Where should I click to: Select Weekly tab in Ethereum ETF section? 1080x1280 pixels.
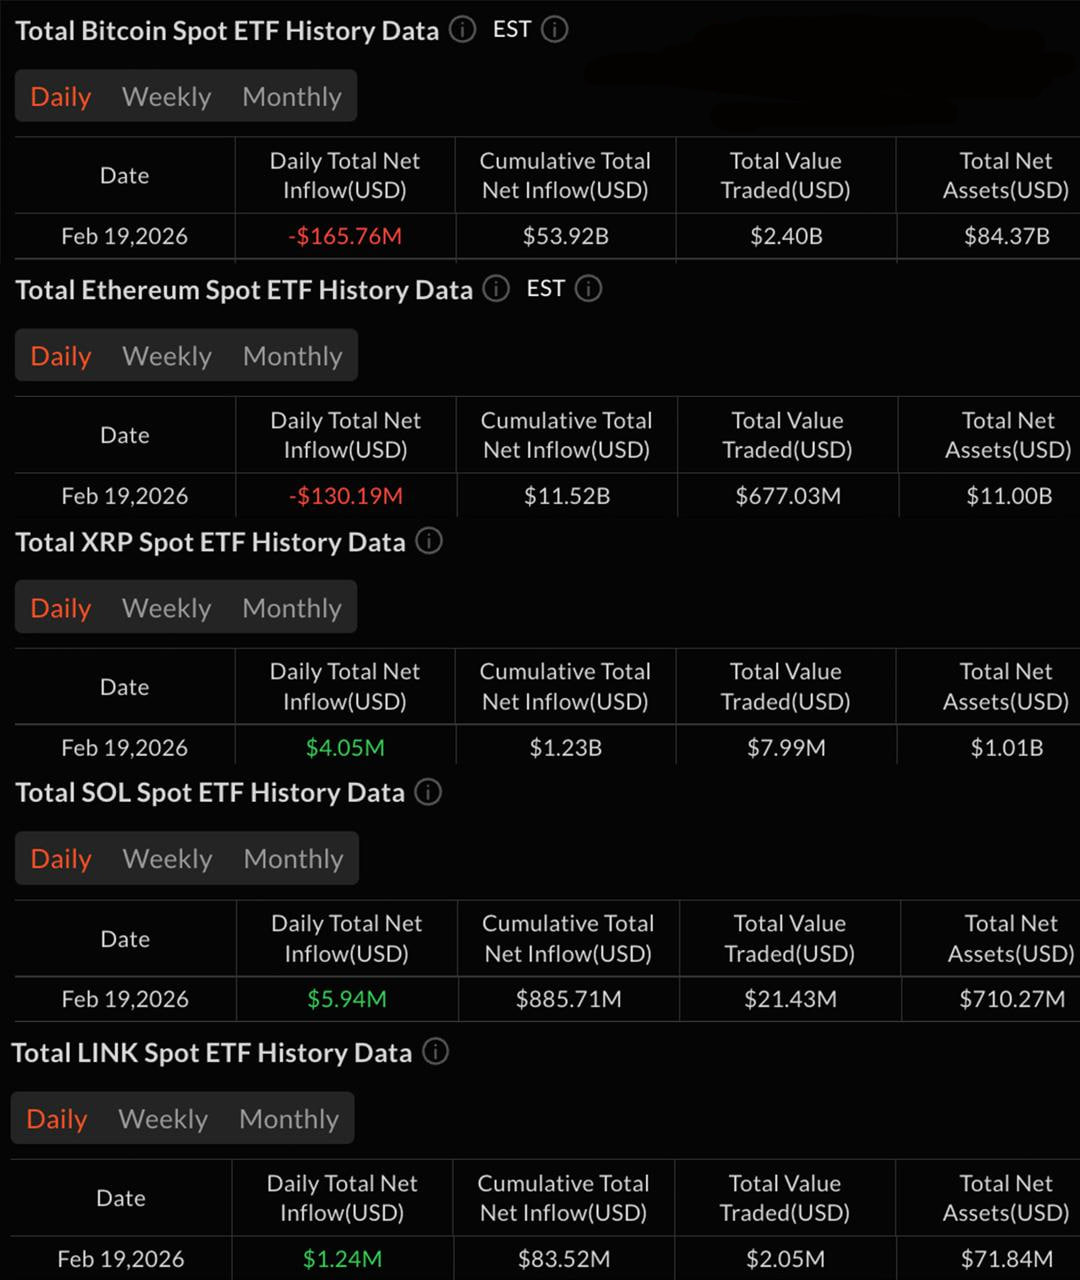coord(166,356)
